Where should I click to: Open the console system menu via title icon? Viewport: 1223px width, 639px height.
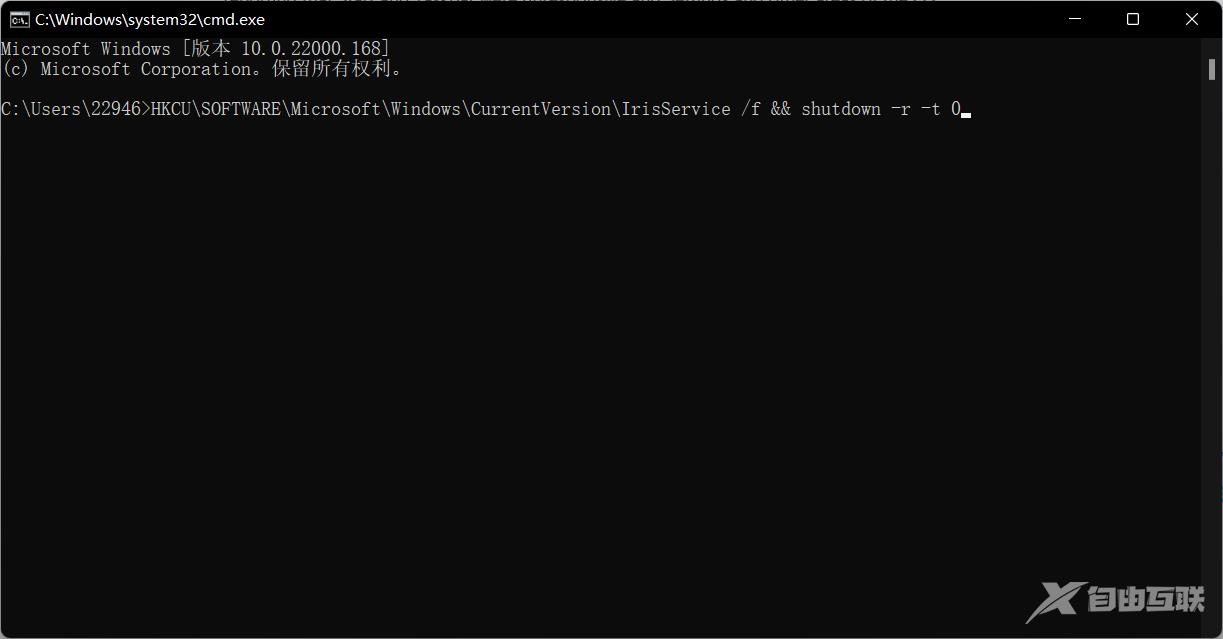pyautogui.click(x=18, y=18)
